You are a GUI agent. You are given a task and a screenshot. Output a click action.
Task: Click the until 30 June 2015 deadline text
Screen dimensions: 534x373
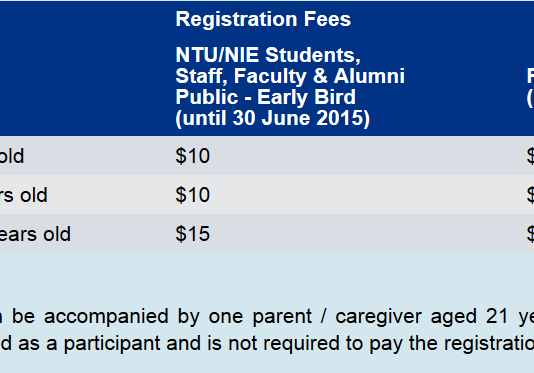(272, 119)
